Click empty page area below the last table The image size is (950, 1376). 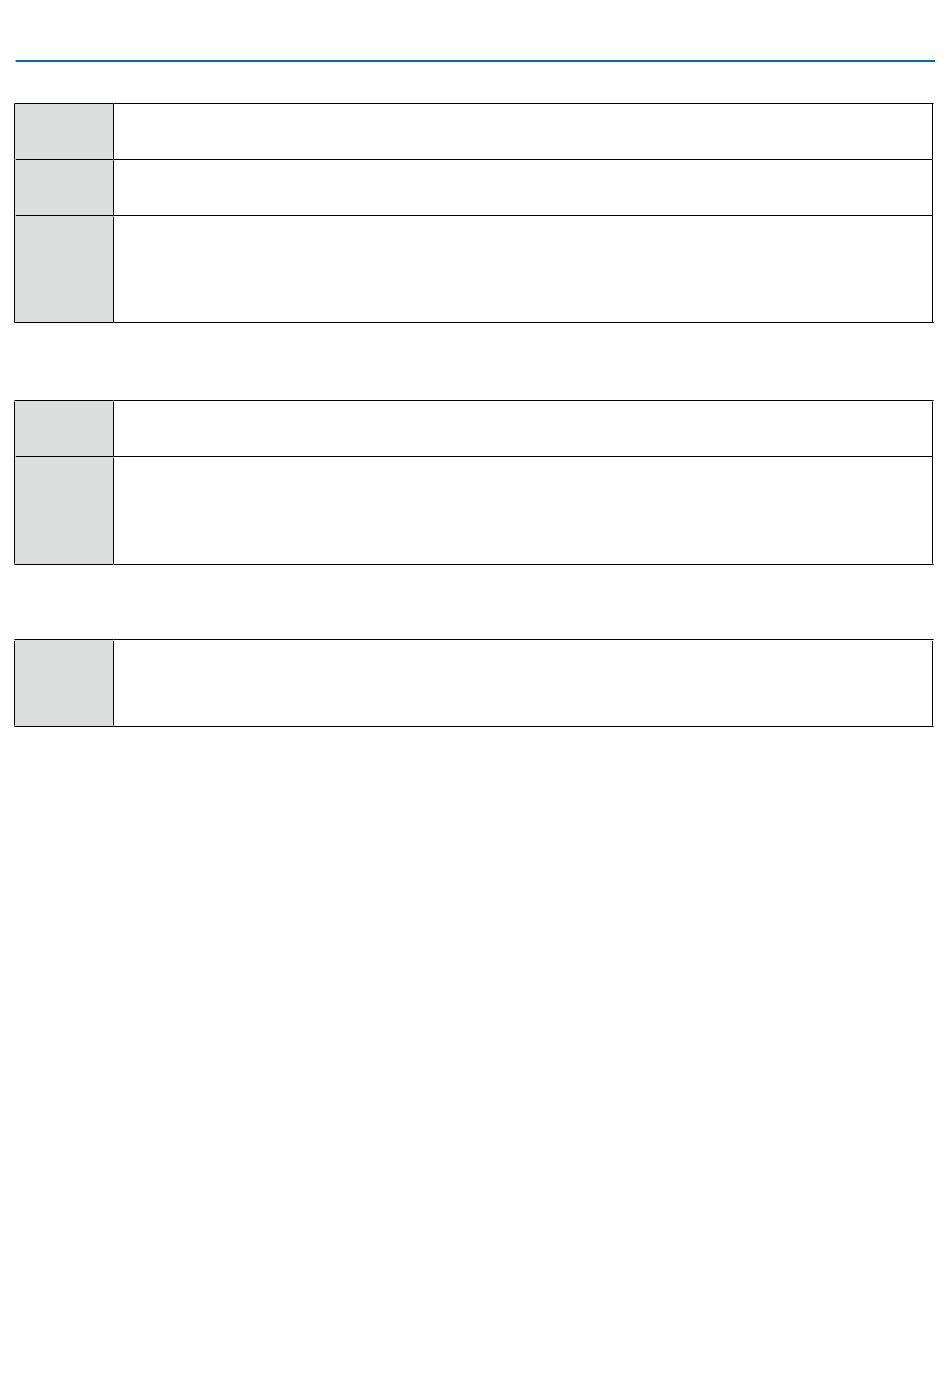click(x=475, y=1000)
